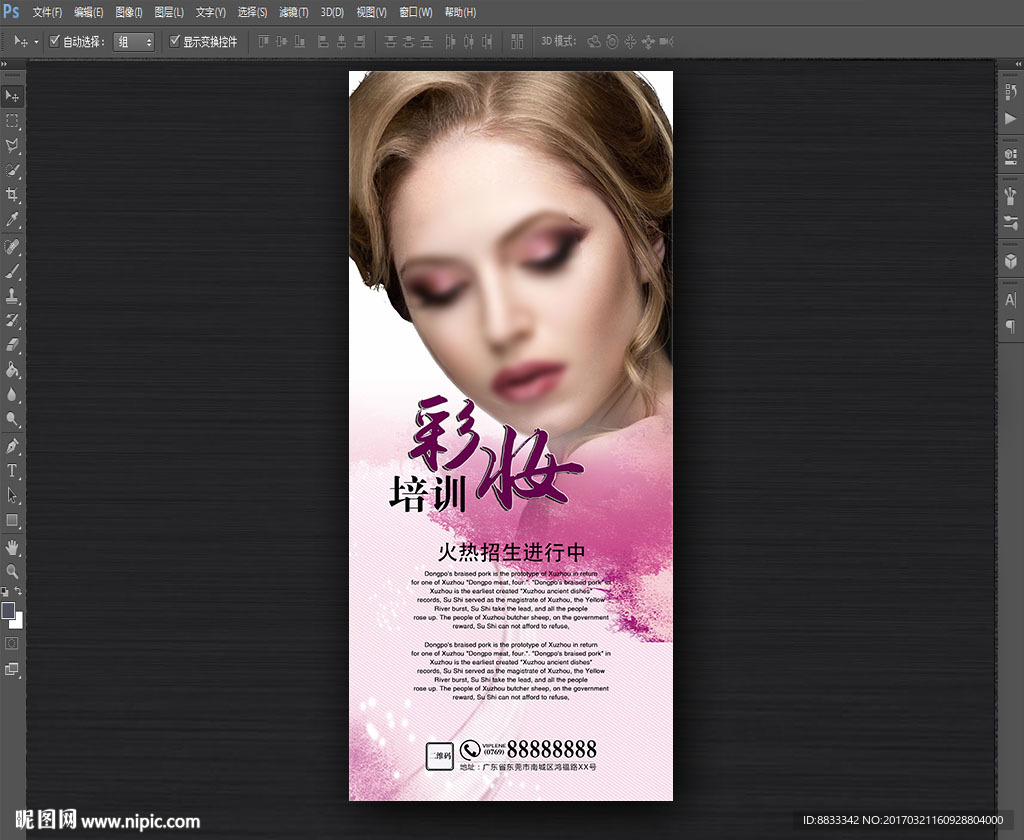1024x840 pixels.
Task: Click the Actions panel play button
Action: tap(1010, 118)
